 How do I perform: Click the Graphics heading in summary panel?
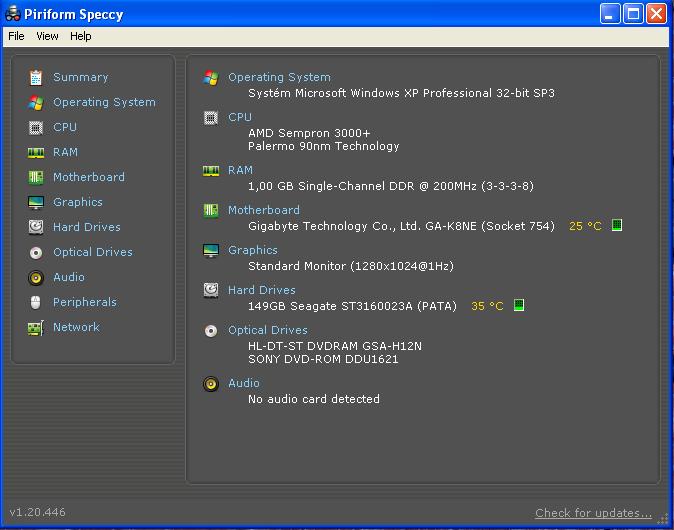[x=253, y=250]
